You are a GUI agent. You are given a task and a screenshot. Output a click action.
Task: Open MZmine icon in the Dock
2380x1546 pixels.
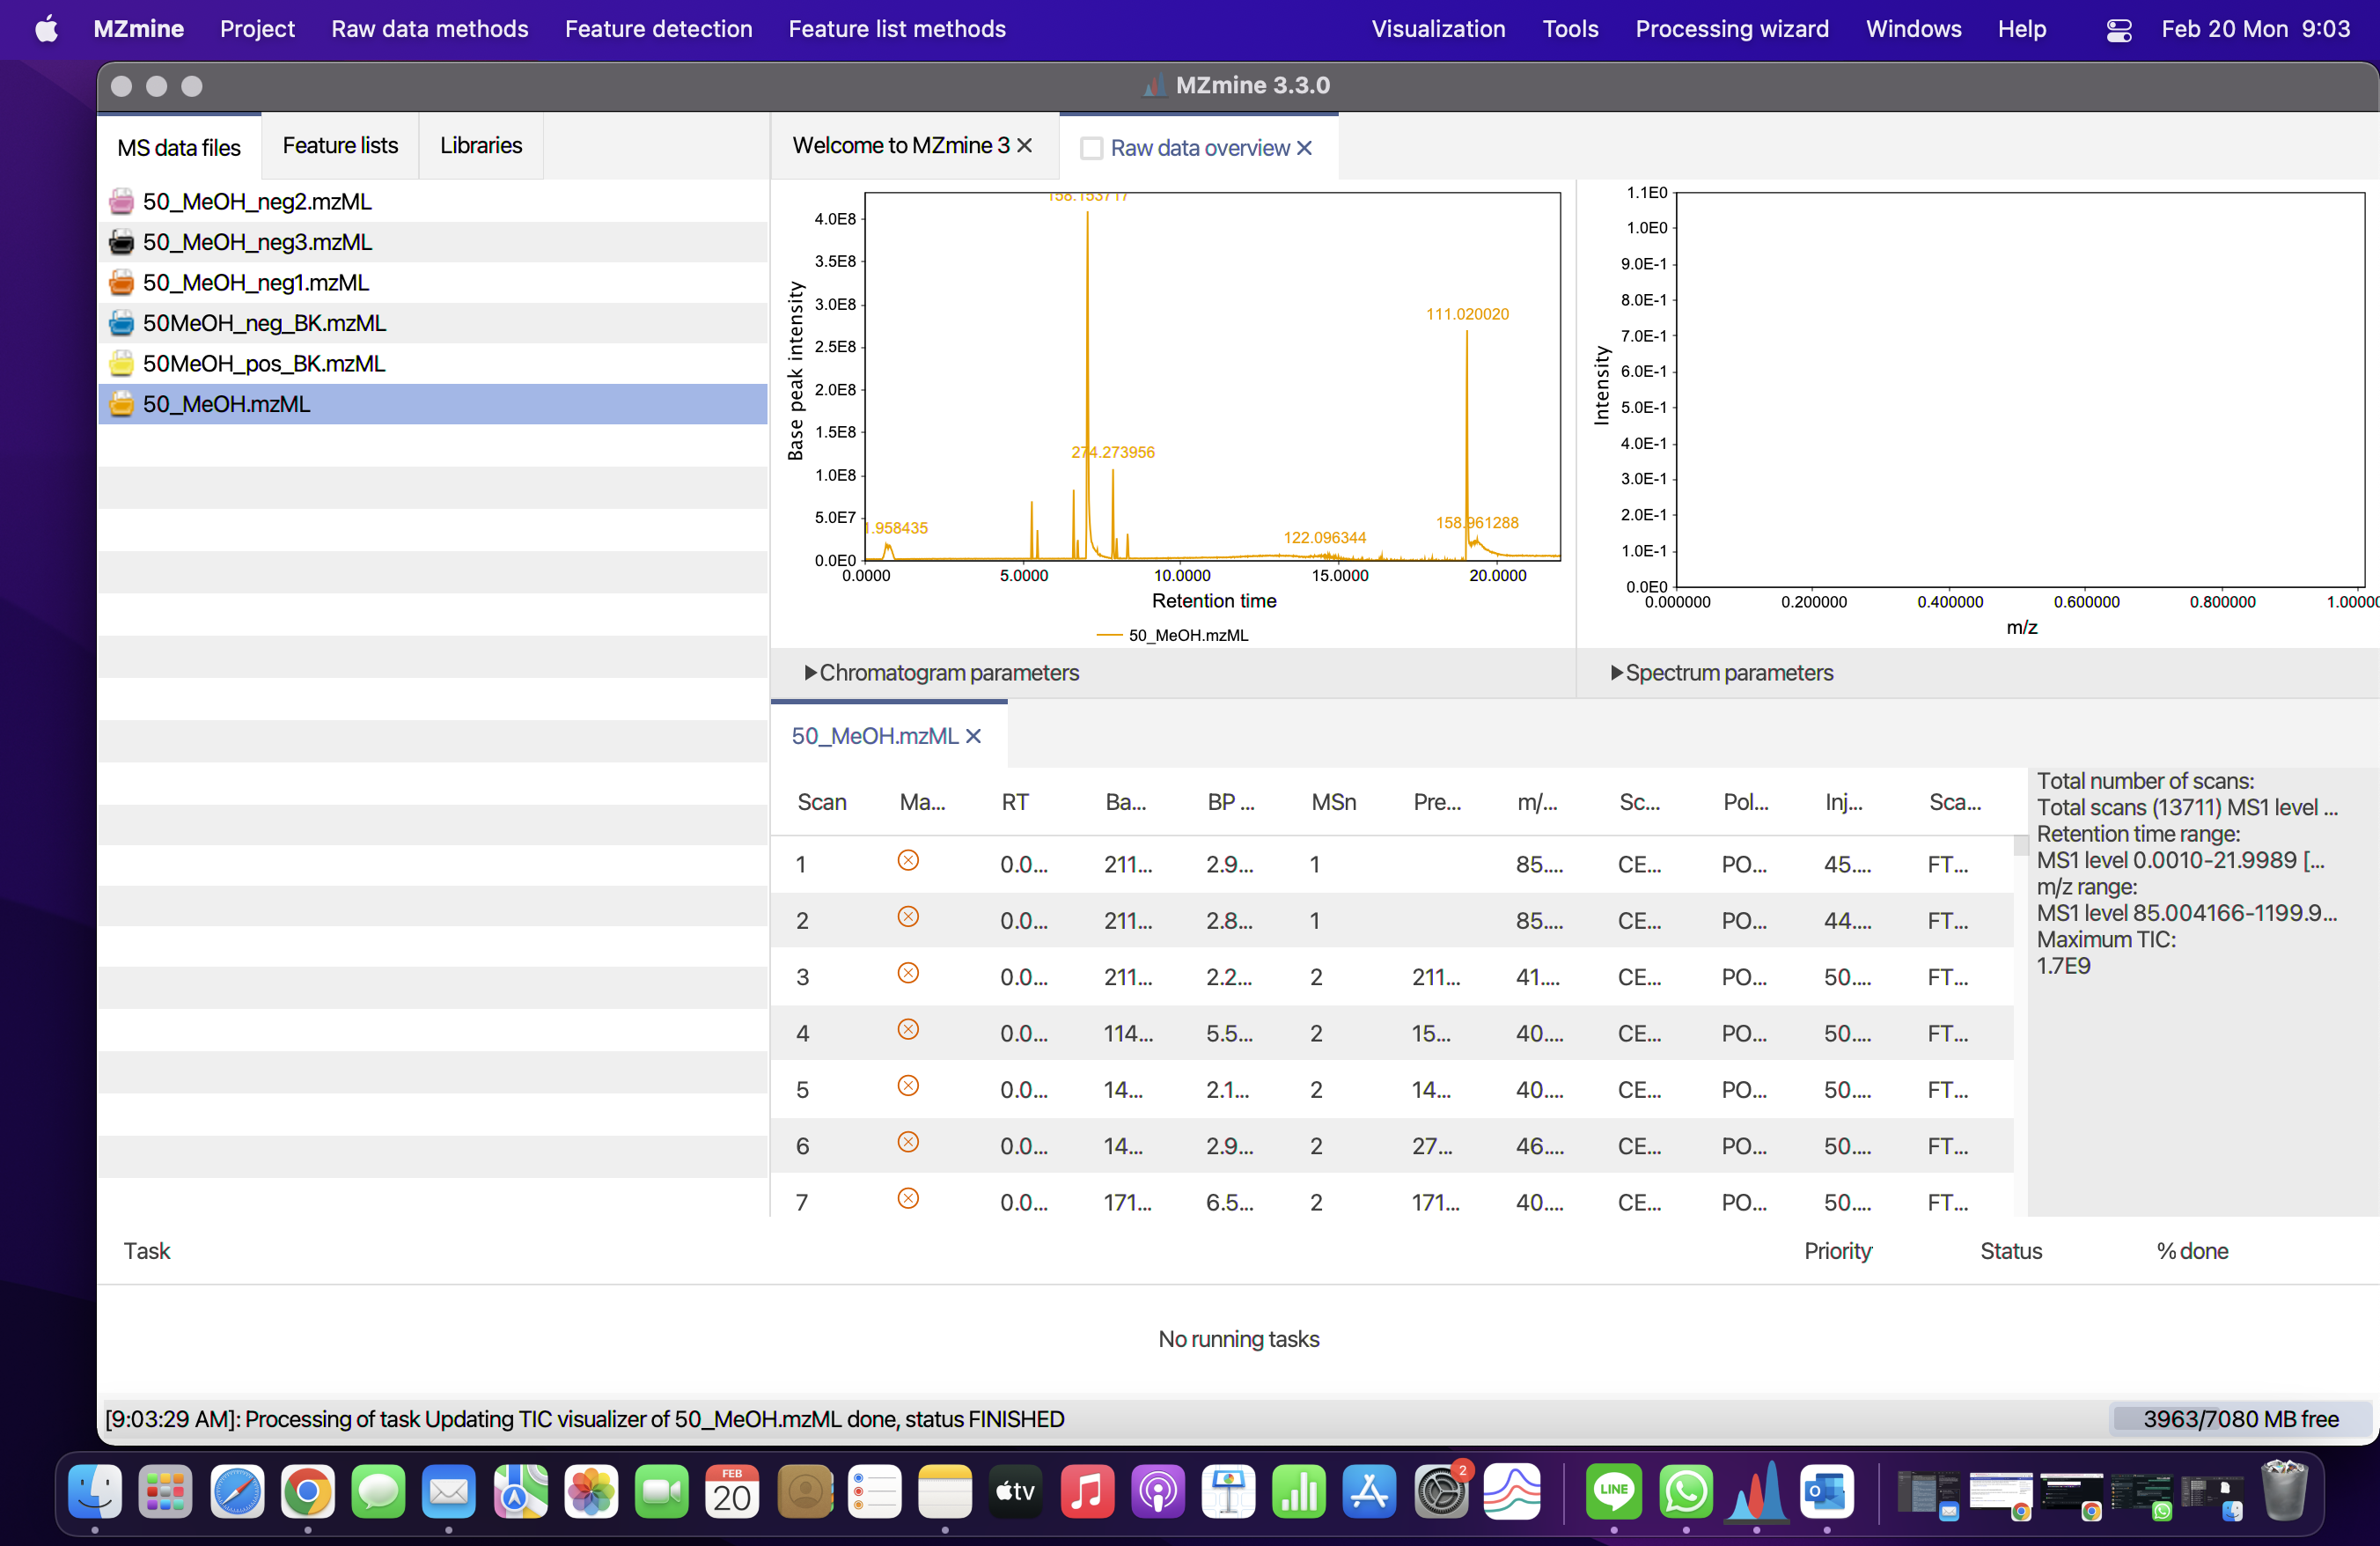click(1757, 1493)
